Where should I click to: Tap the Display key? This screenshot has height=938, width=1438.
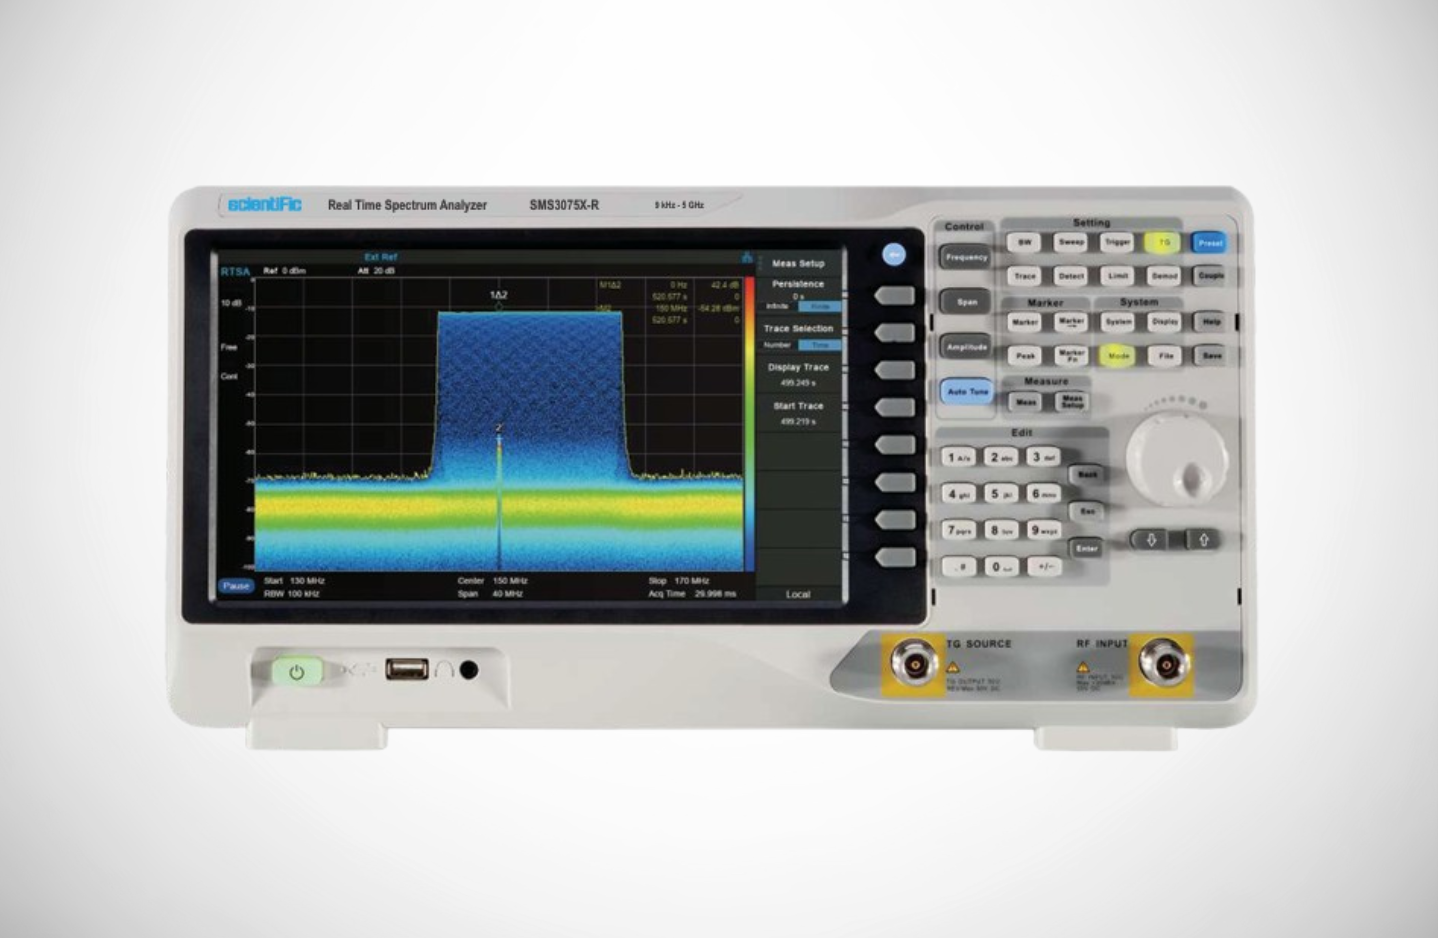tap(1165, 322)
